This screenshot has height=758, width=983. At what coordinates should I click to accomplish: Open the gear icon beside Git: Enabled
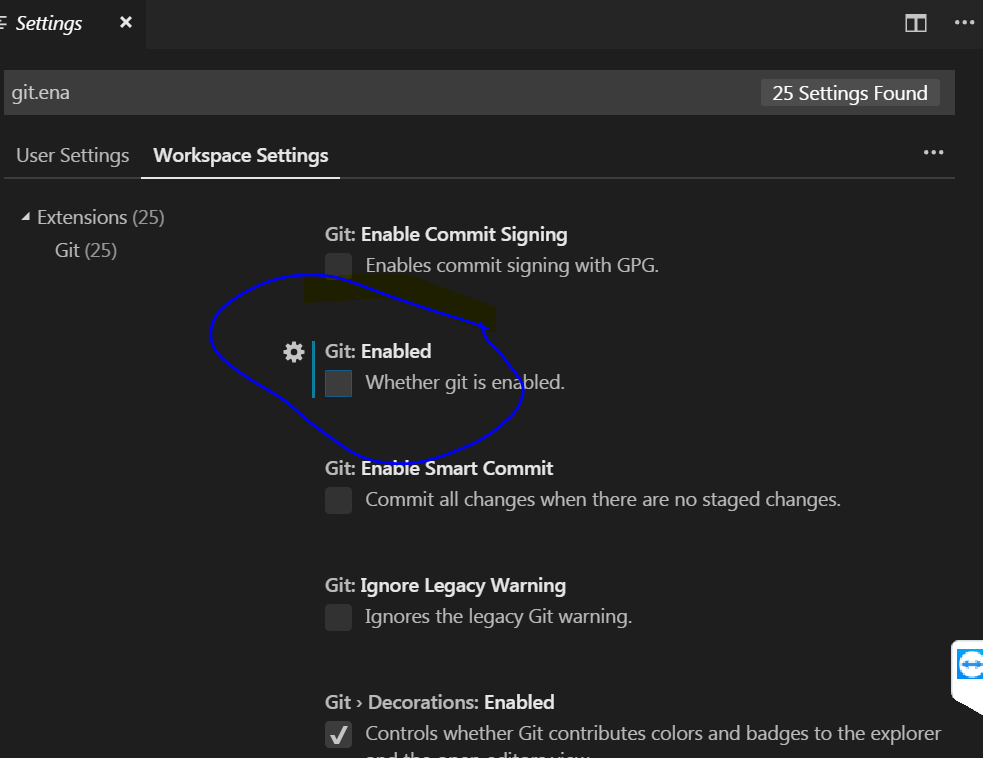pos(293,351)
